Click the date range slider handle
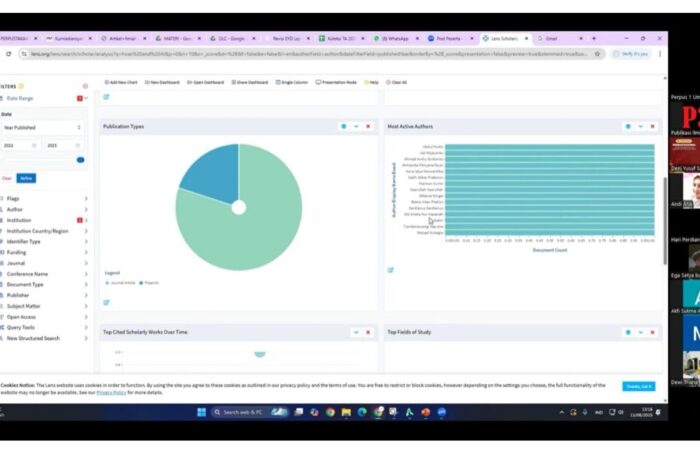 (x=80, y=159)
